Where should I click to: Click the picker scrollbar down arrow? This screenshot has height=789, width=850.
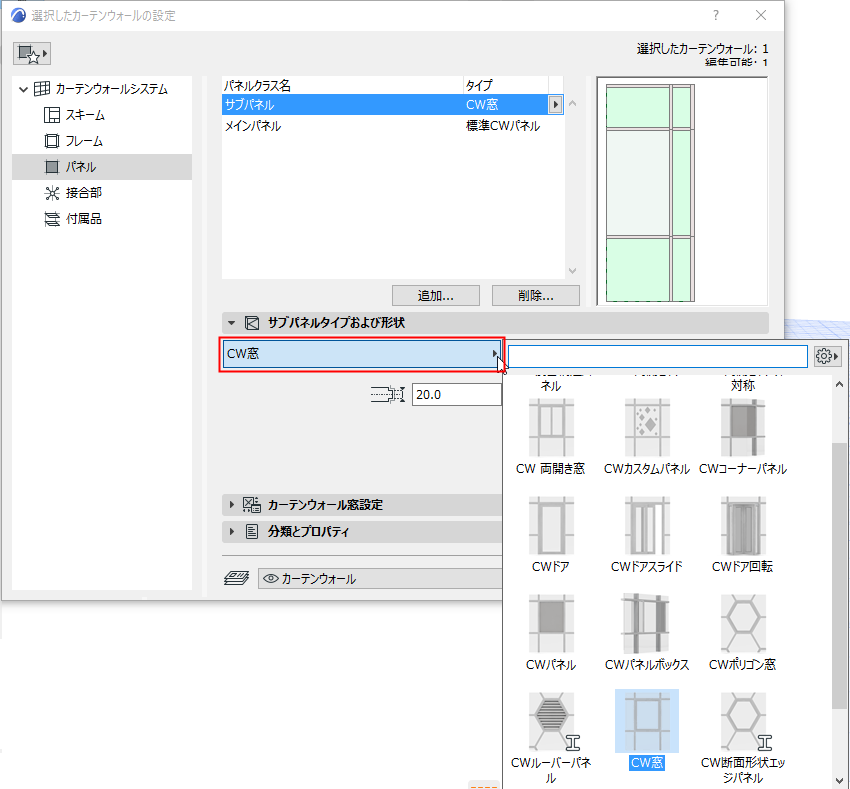(x=839, y=781)
